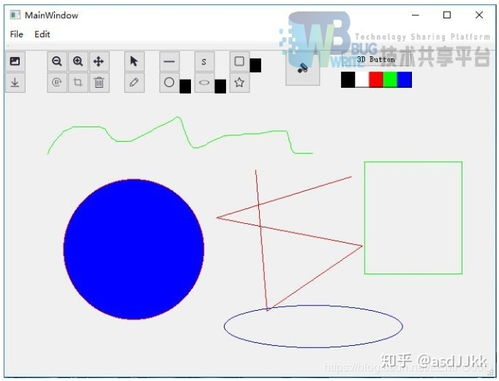Click the save download arrow icon

point(15,82)
